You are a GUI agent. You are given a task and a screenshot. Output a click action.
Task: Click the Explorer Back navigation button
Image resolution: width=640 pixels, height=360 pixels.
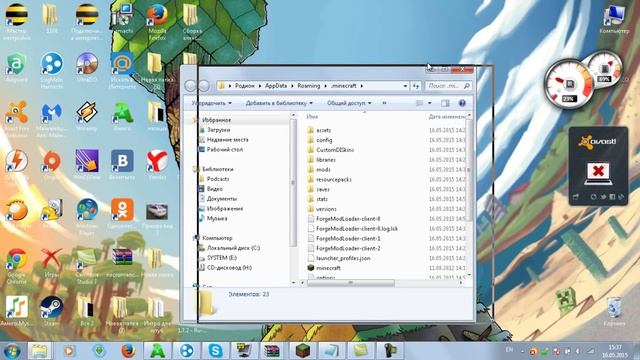(x=190, y=86)
